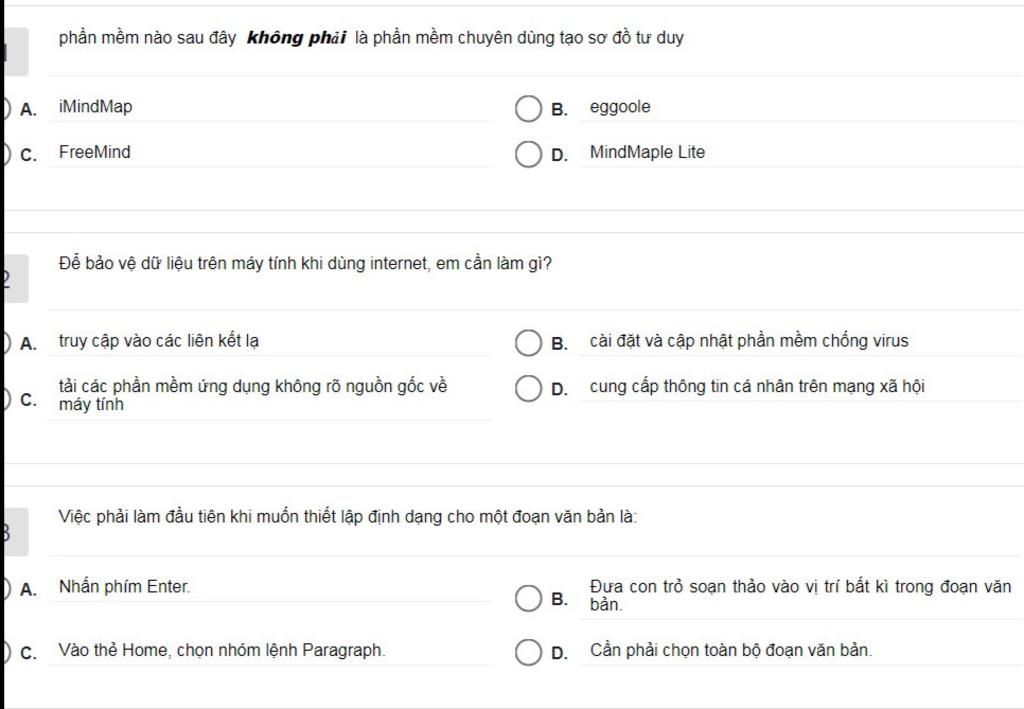Pick radio for Vào thẻ Home, chọn nhóm lệnh Paragraph
1024x709 pixels.
click(7, 652)
